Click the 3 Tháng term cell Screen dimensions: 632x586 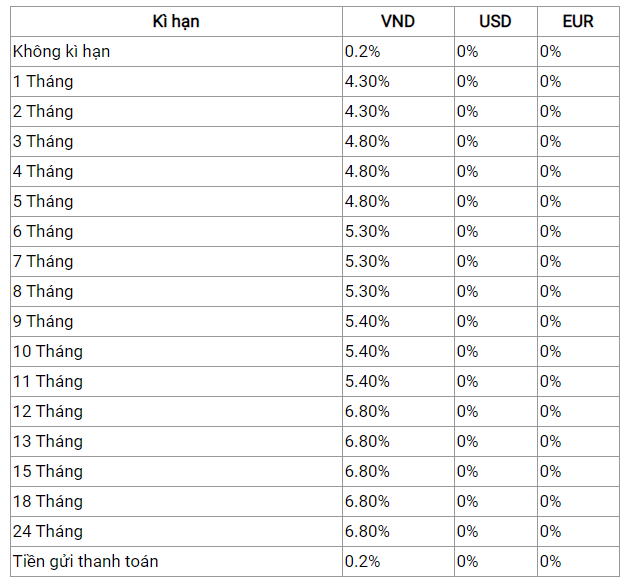176,141
